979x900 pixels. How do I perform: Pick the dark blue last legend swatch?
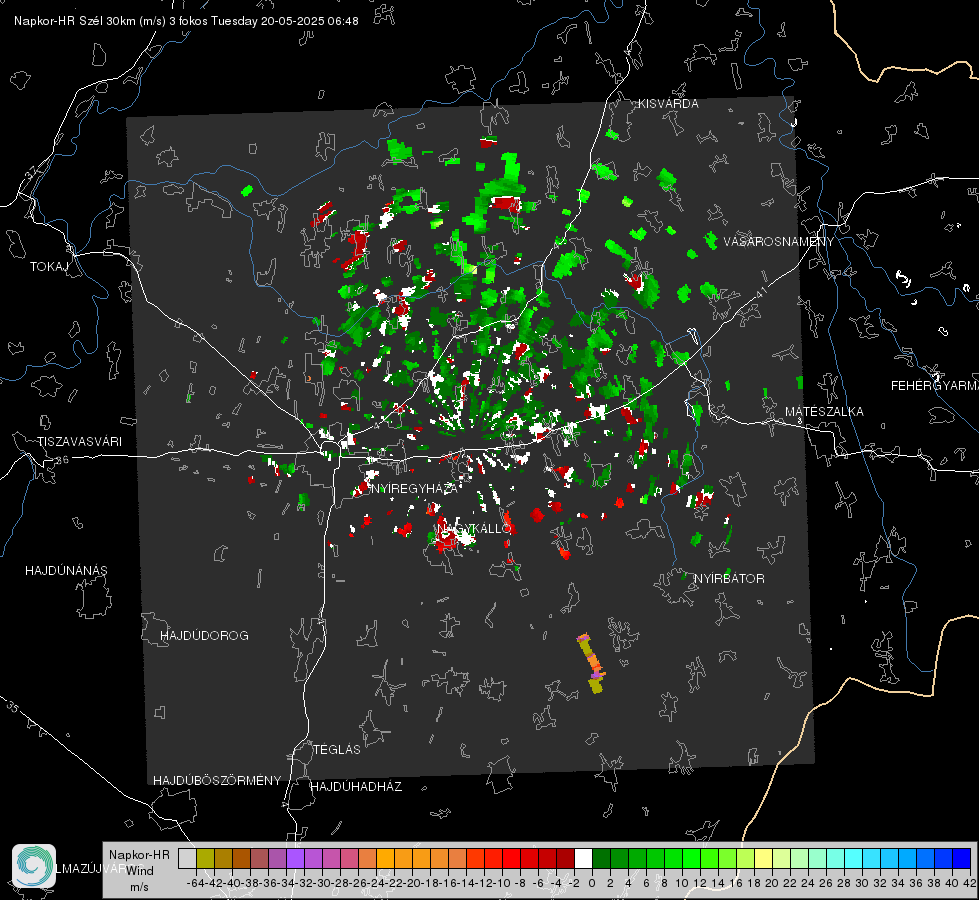pyautogui.click(x=962, y=858)
